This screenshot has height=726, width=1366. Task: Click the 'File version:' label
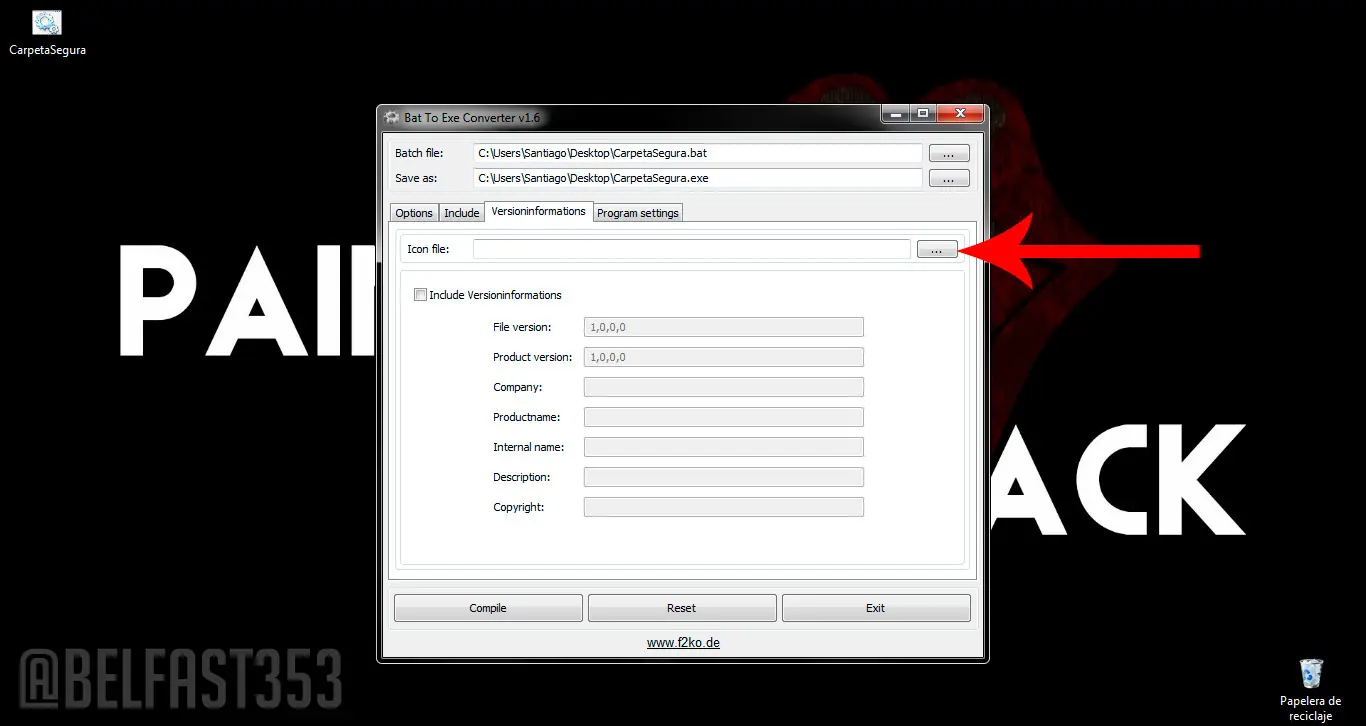tap(522, 327)
